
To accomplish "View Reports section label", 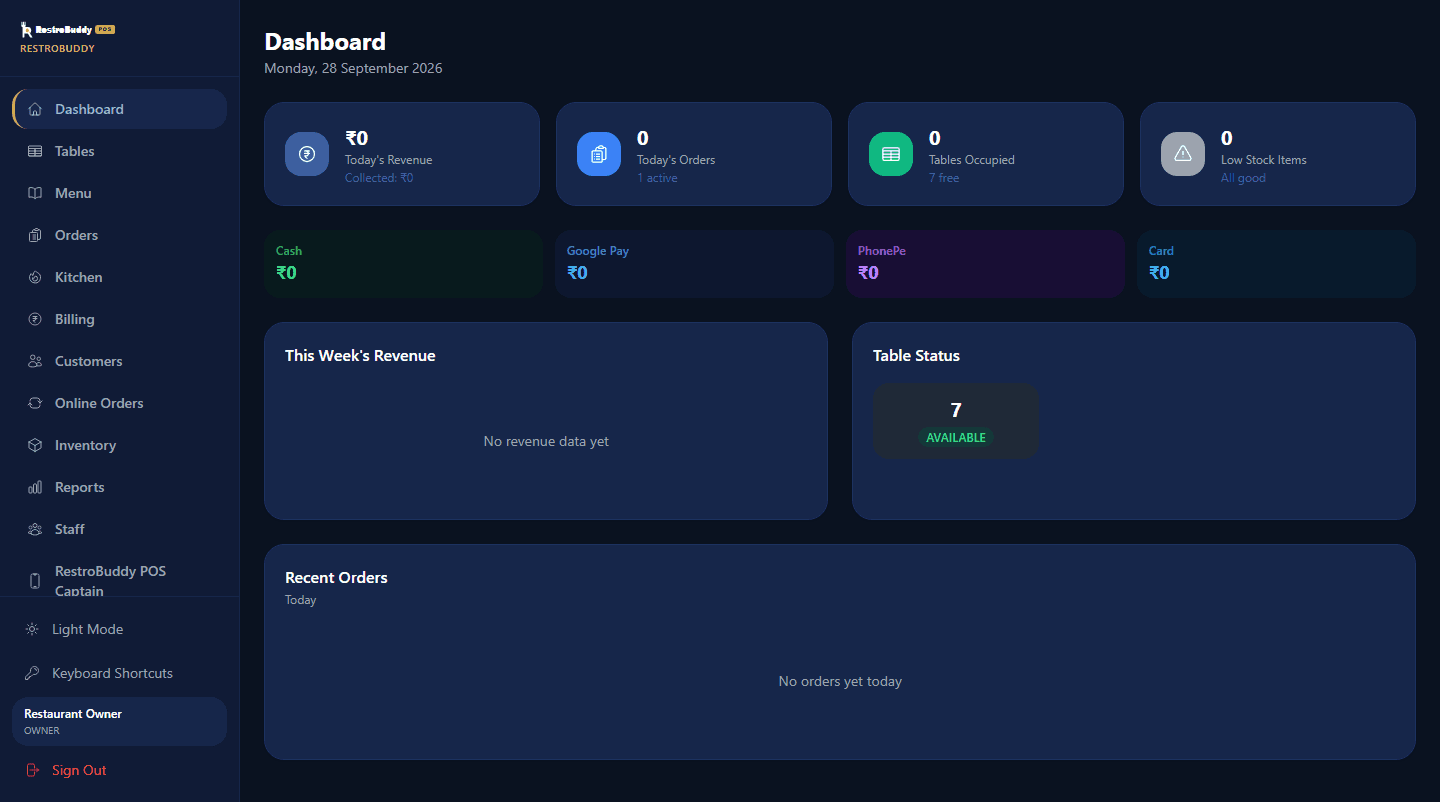I will (x=80, y=487).
